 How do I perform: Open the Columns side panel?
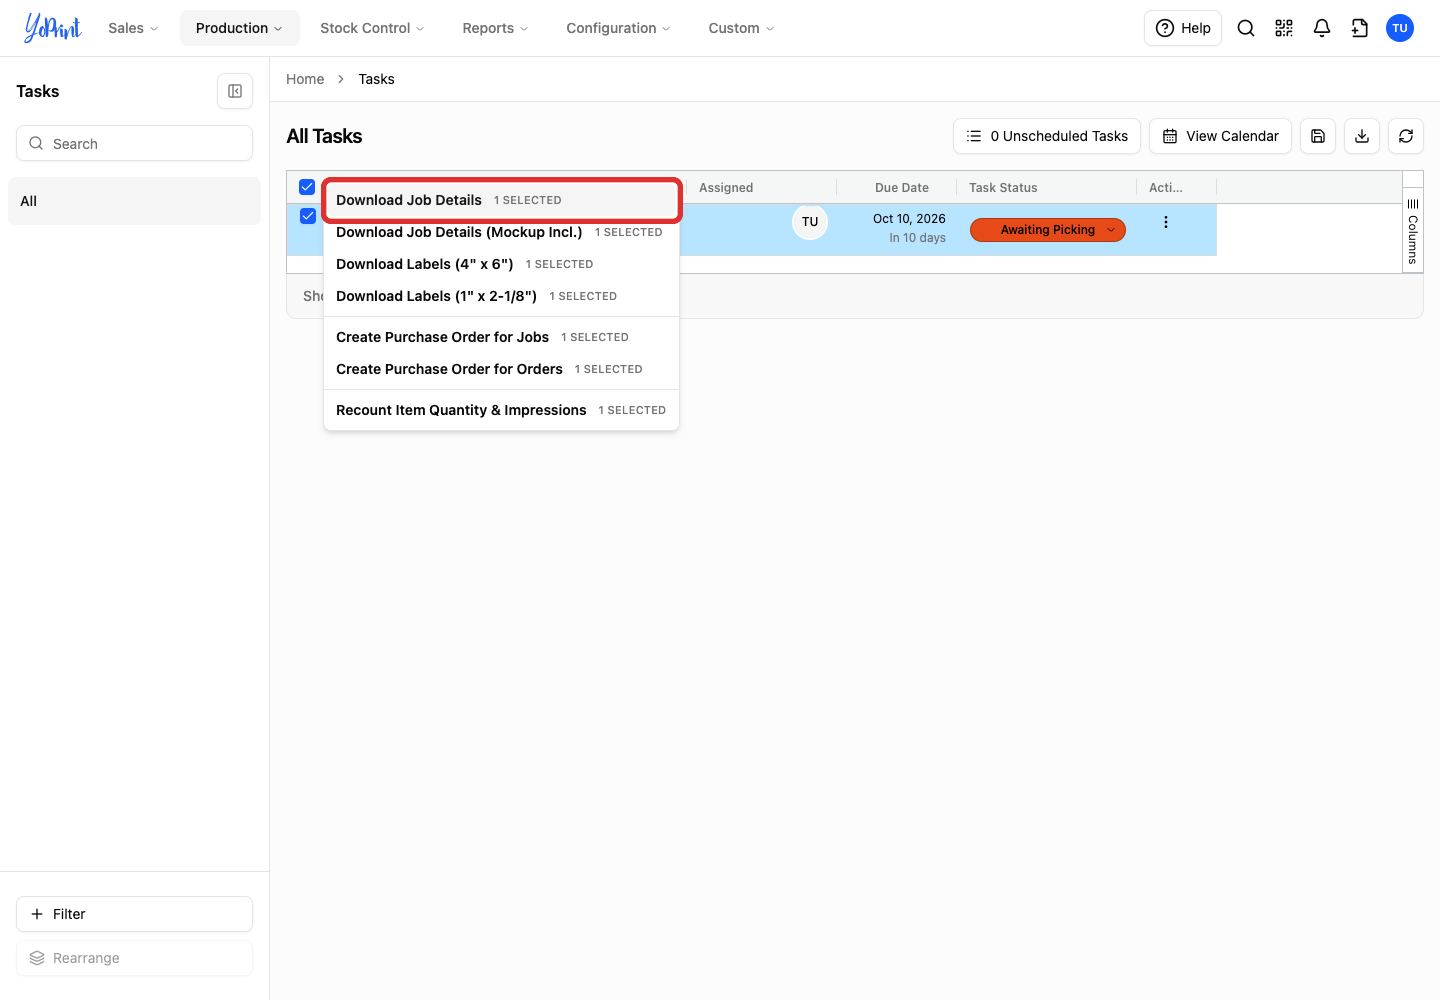(x=1413, y=230)
